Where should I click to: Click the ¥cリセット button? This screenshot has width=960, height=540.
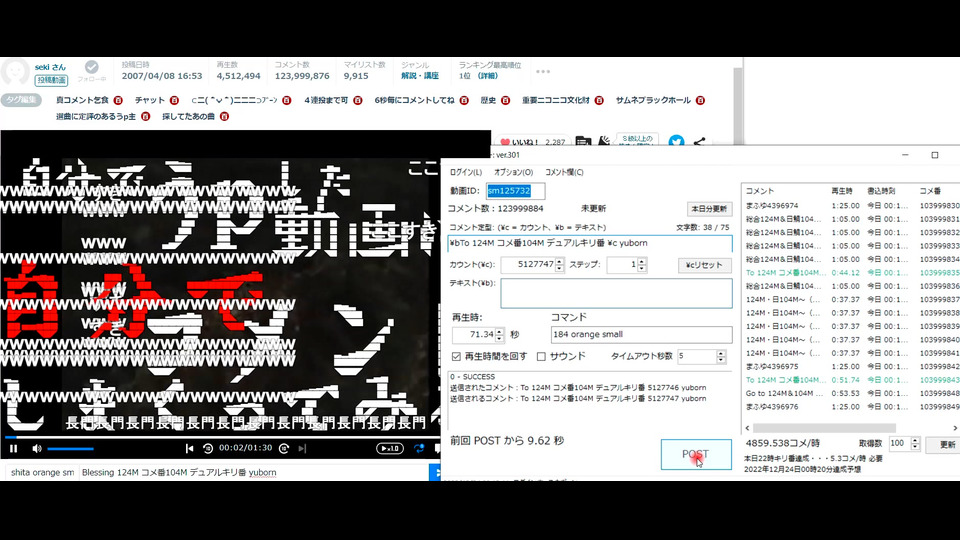click(704, 265)
